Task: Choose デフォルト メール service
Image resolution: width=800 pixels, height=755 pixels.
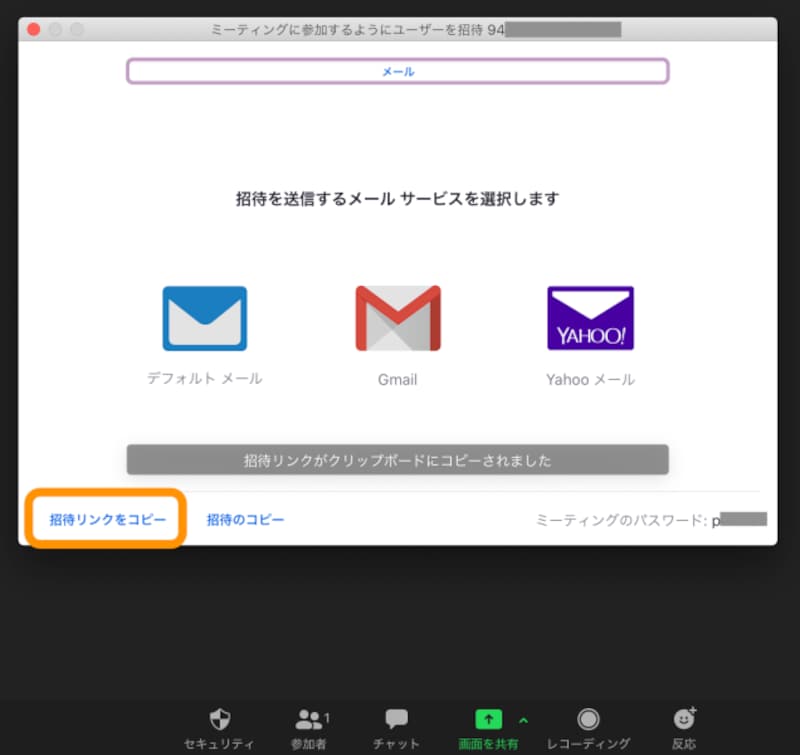Action: coord(204,316)
